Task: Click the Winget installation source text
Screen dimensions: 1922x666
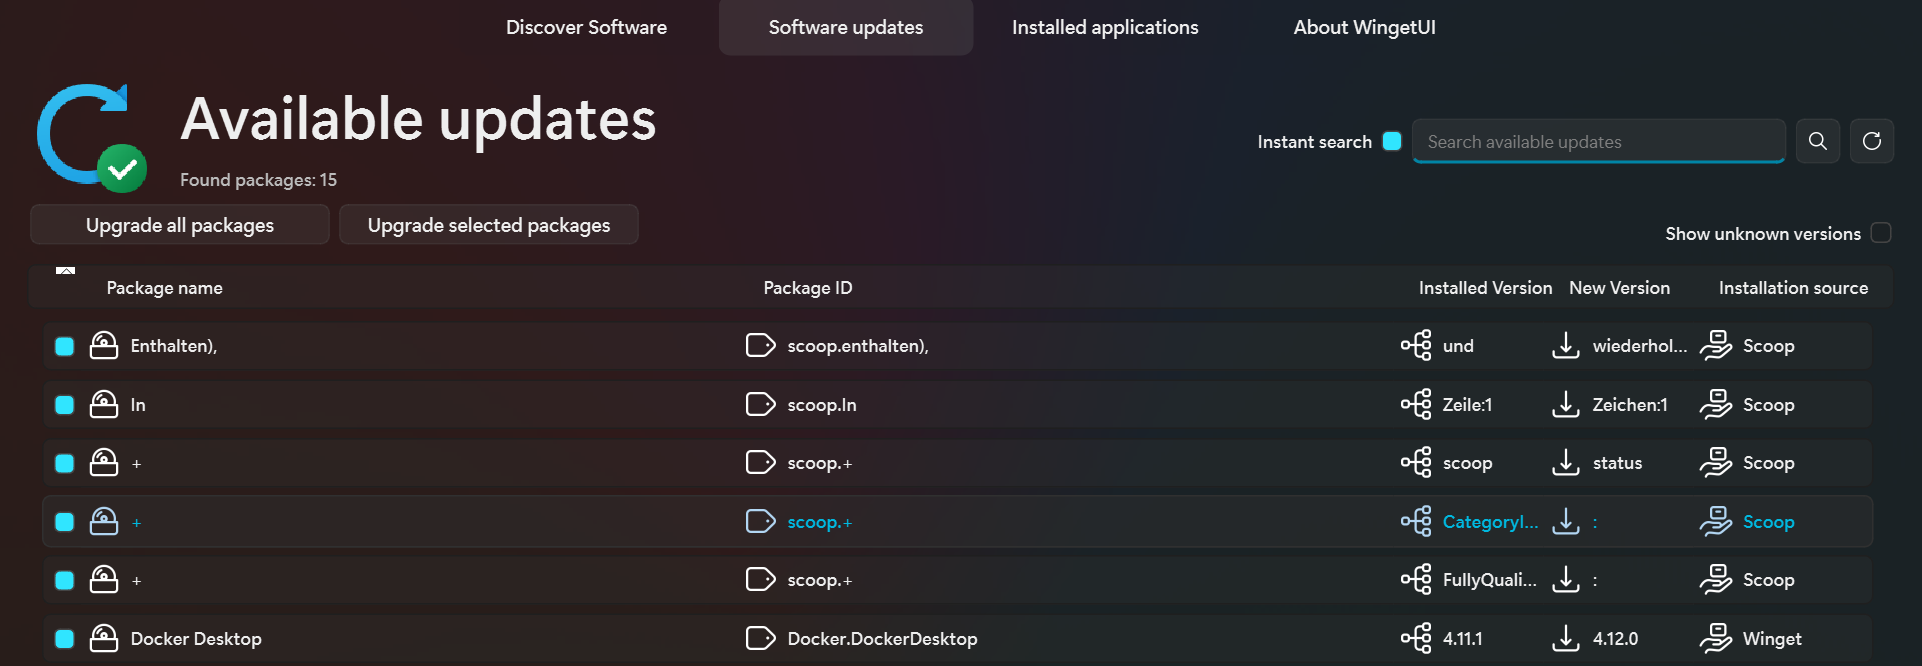Action: click(1772, 639)
